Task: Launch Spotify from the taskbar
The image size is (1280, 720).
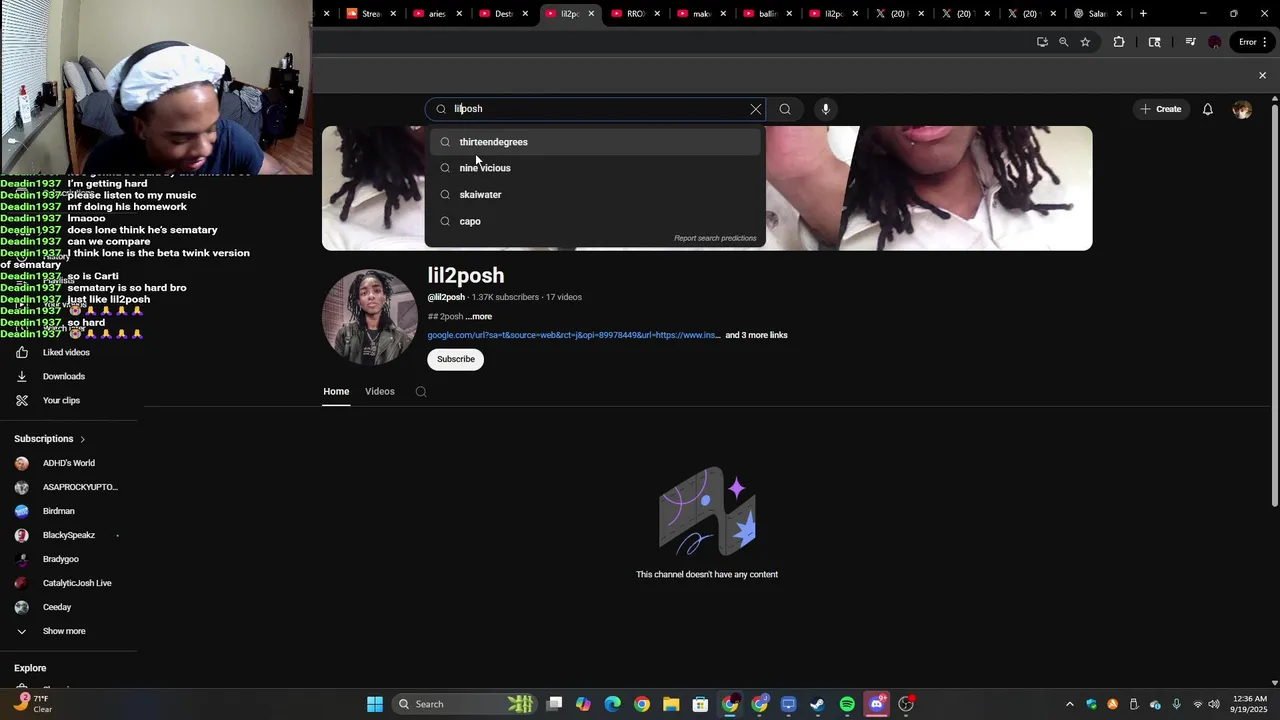Action: [847, 704]
